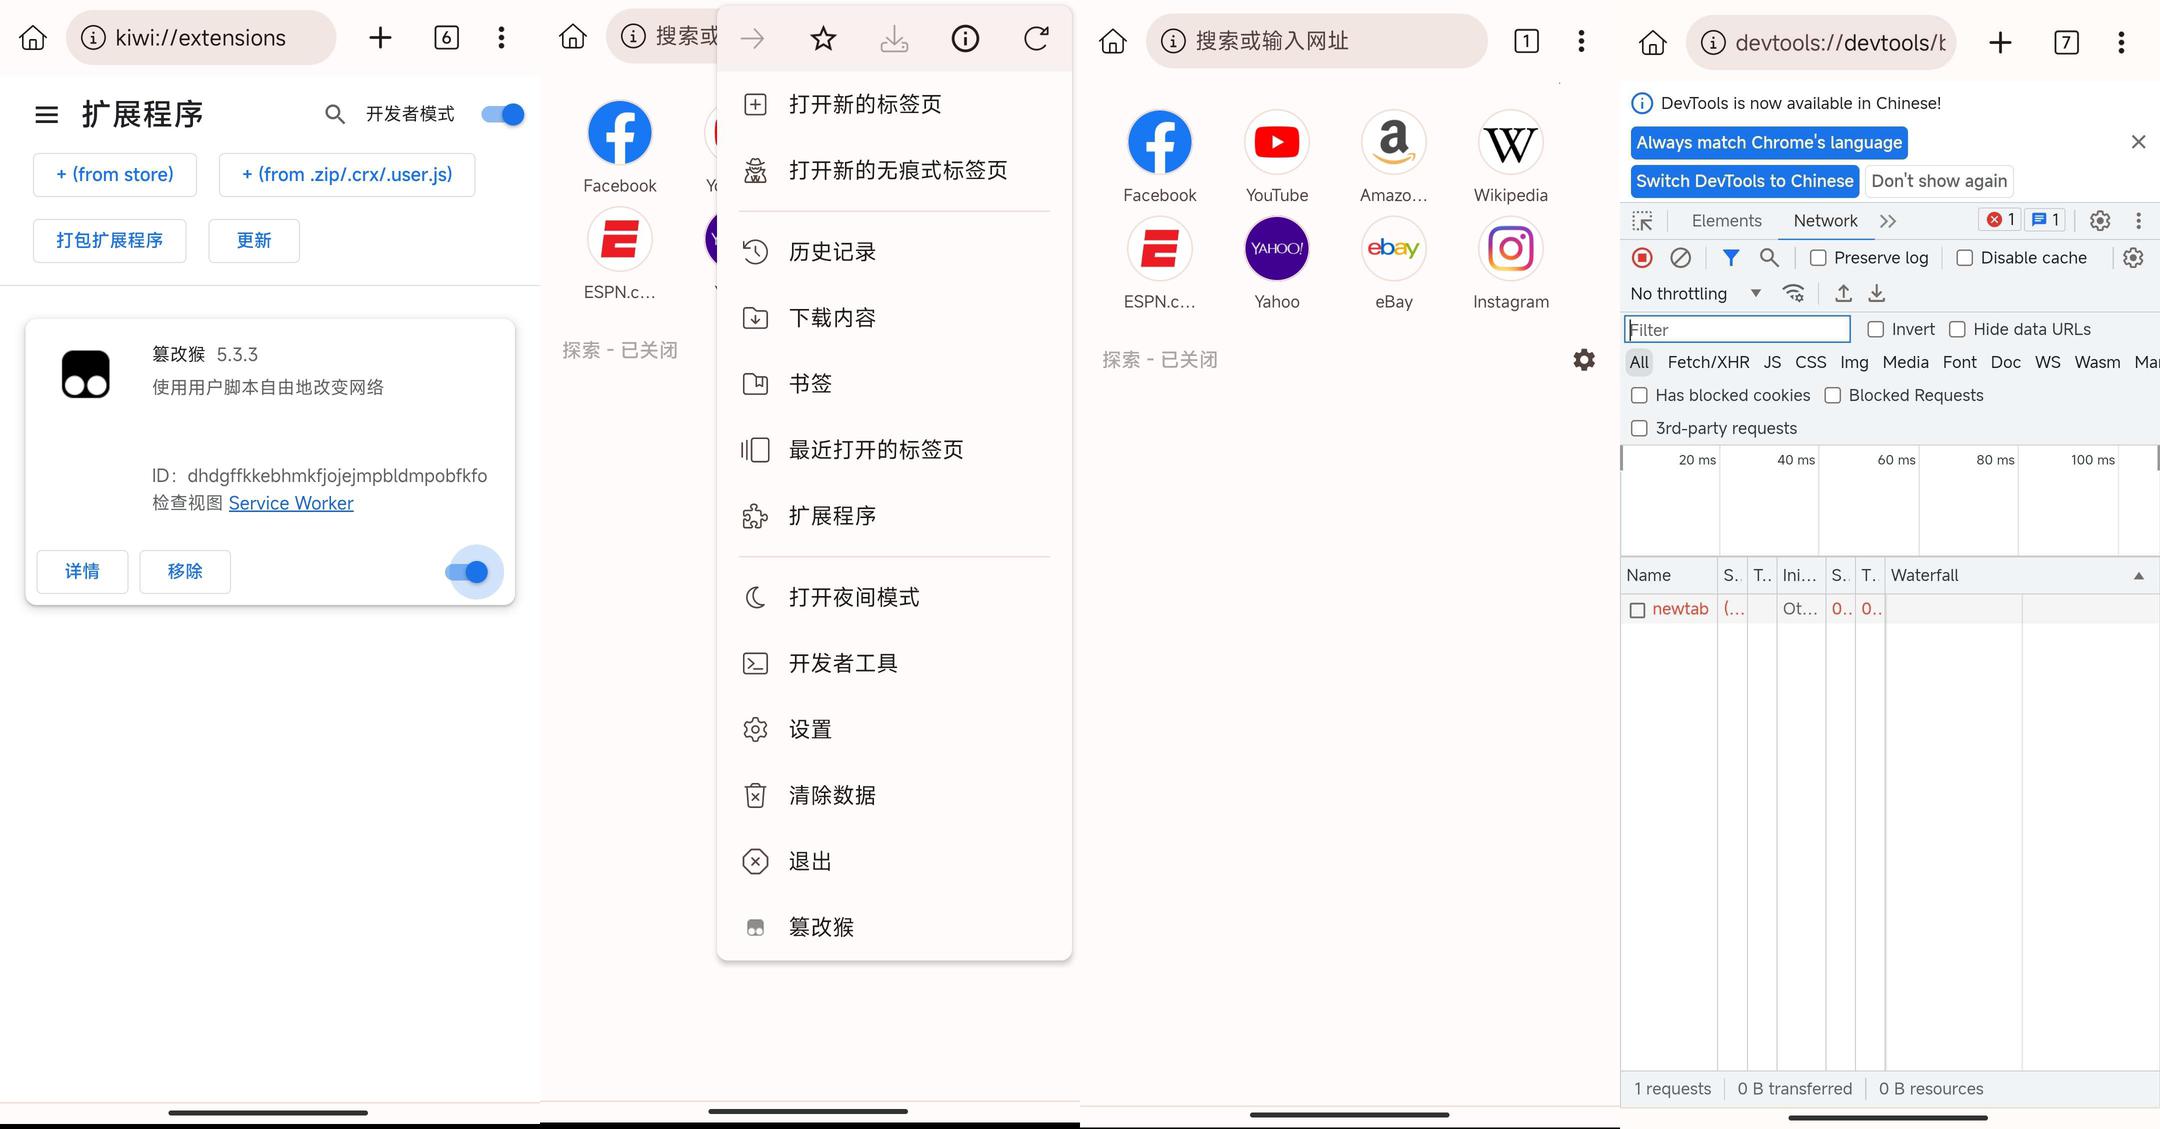The width and height of the screenshot is (2160, 1129).
Task: Switch to Network tab in DevTools
Action: (x=1825, y=221)
